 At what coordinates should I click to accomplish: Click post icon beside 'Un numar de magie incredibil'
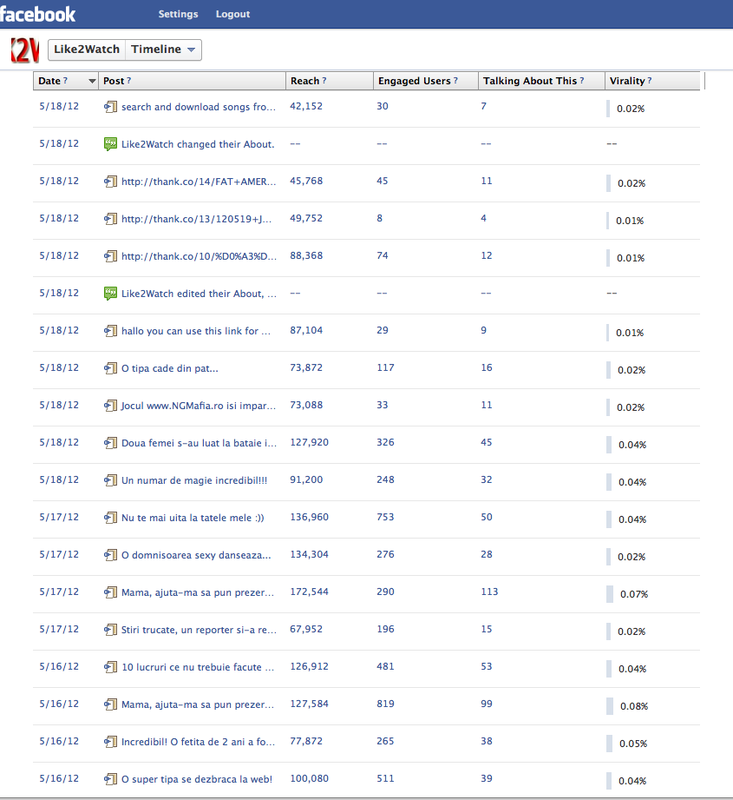coord(111,480)
